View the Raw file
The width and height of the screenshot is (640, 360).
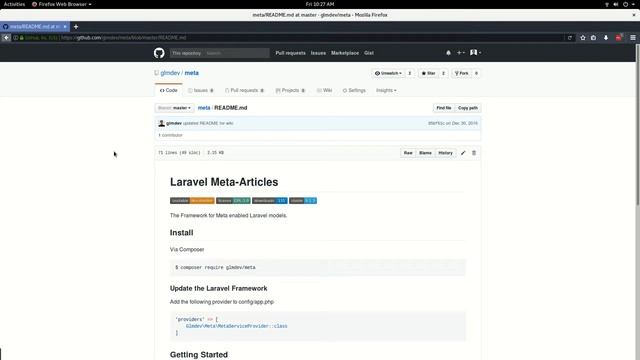click(x=408, y=153)
